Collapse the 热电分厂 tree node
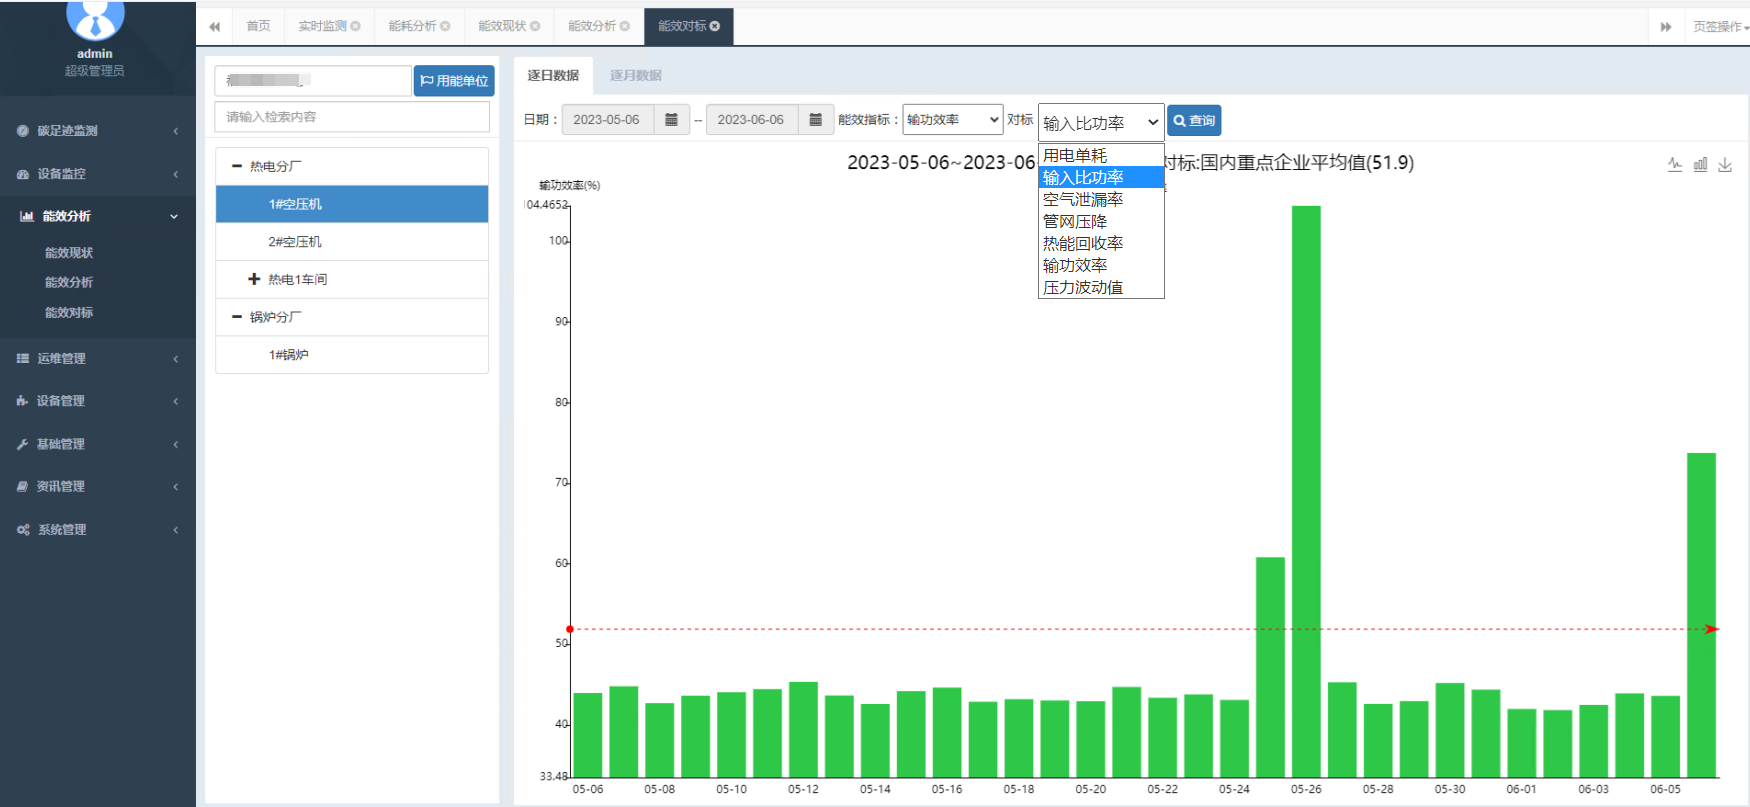The width and height of the screenshot is (1750, 807). (x=237, y=167)
